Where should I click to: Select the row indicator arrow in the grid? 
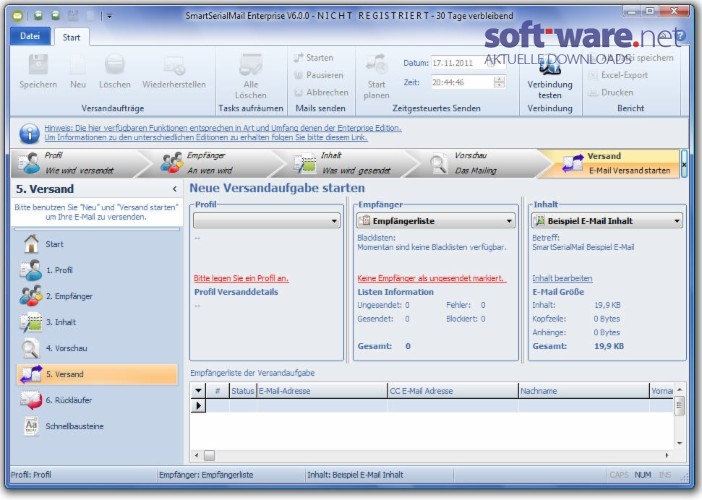click(x=198, y=406)
